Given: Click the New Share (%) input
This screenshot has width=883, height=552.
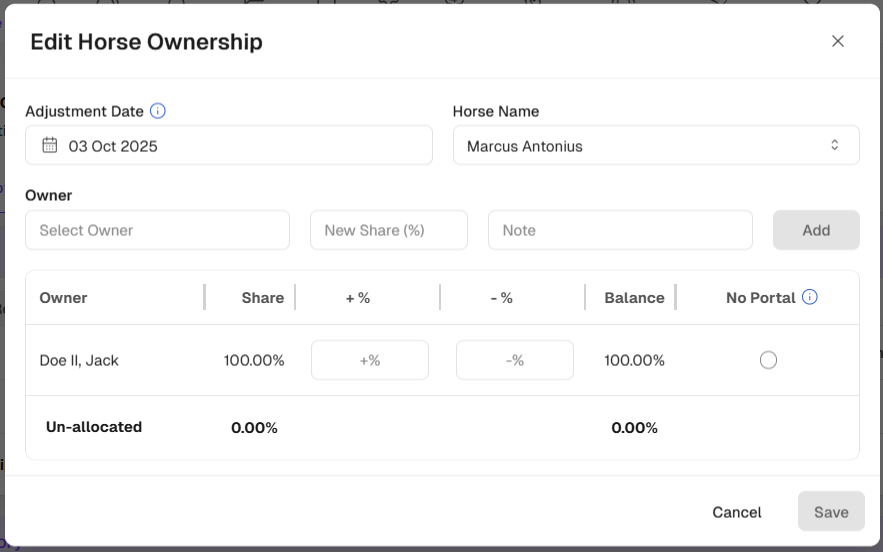Looking at the screenshot, I should tap(388, 230).
